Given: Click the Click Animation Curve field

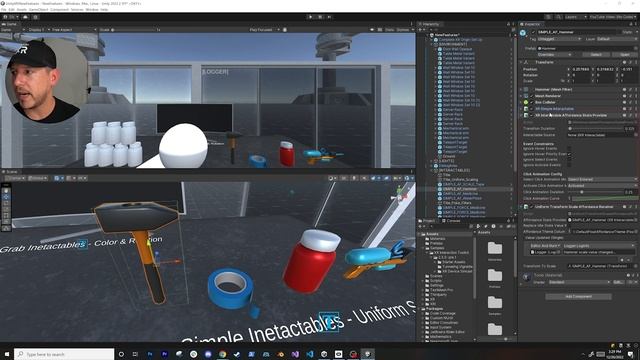Looking at the screenshot, I should coord(604,198).
